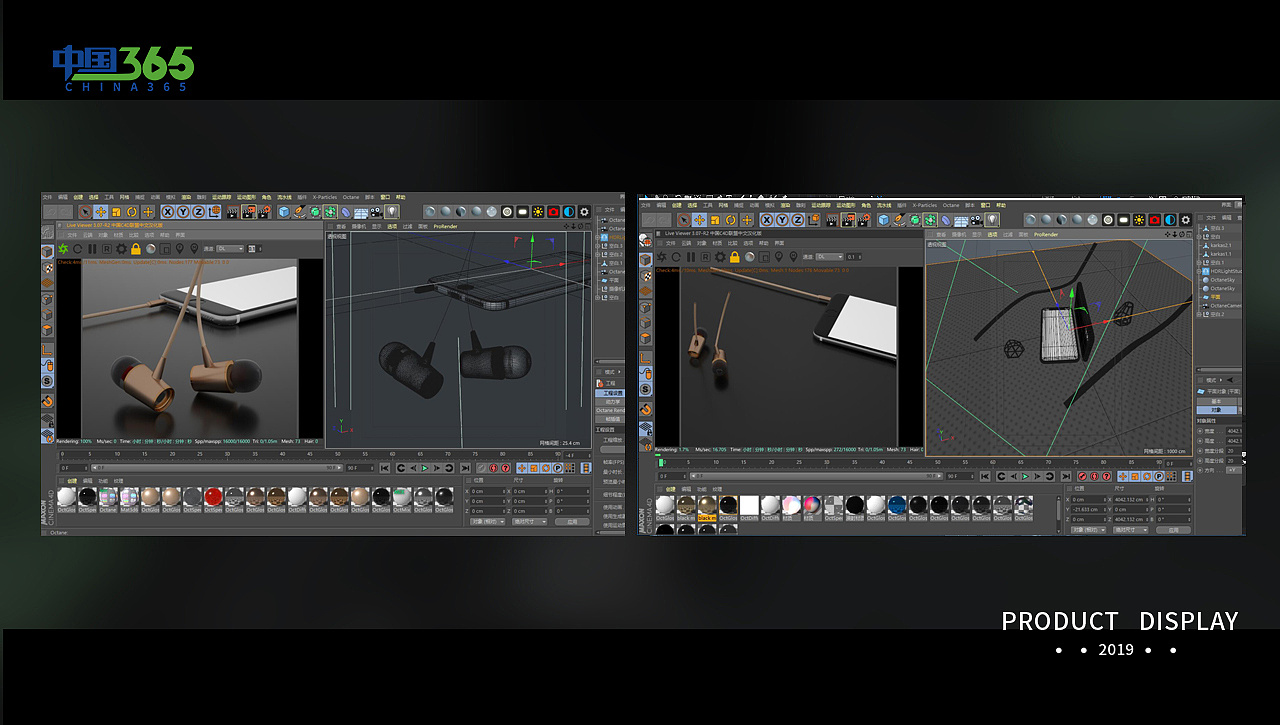Image resolution: width=1280 pixels, height=725 pixels.
Task: Click Reset 'R' icon in right Live Viewer
Action: (705, 257)
